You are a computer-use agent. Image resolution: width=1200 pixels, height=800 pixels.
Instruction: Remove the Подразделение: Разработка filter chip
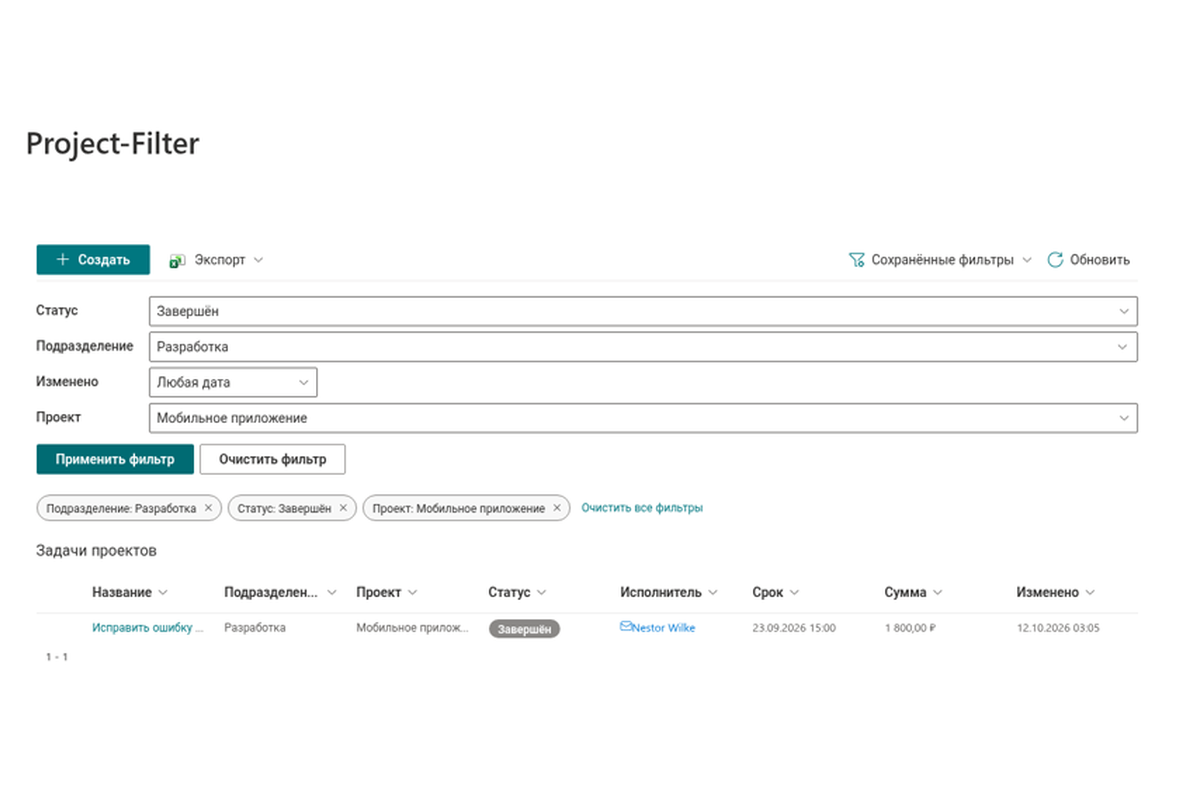[208, 508]
